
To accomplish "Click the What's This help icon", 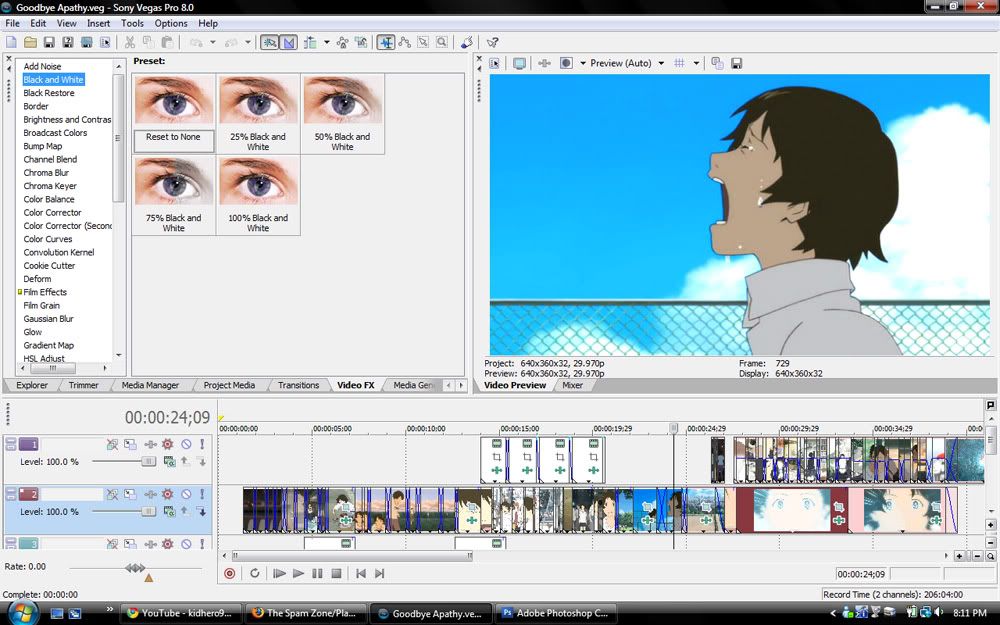I will (x=492, y=43).
